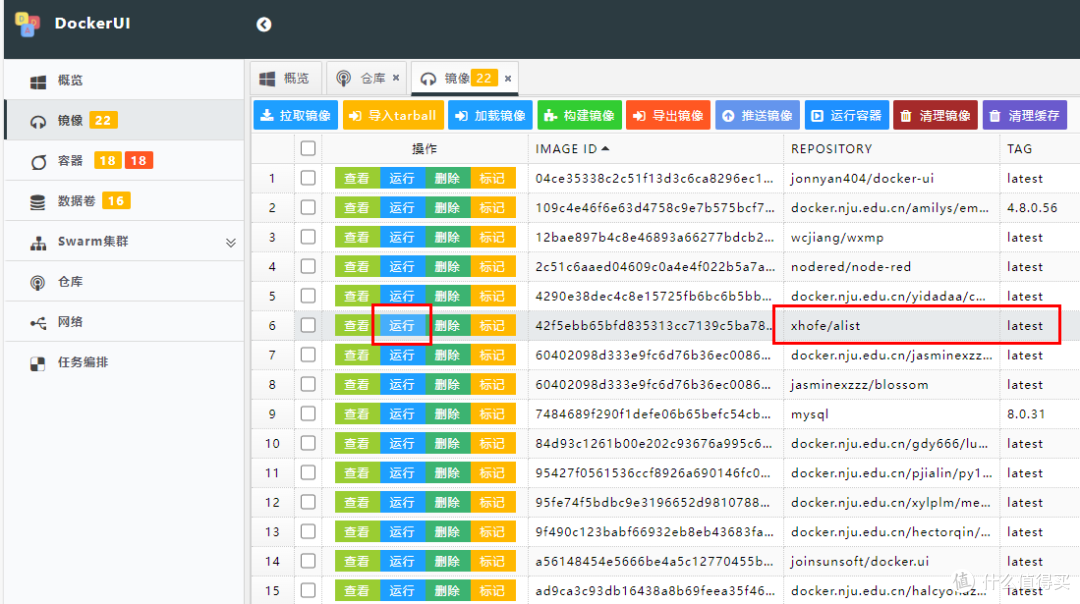The height and width of the screenshot is (604, 1080).
Task: Click the 拉取镜像 pull image button
Action: click(295, 114)
